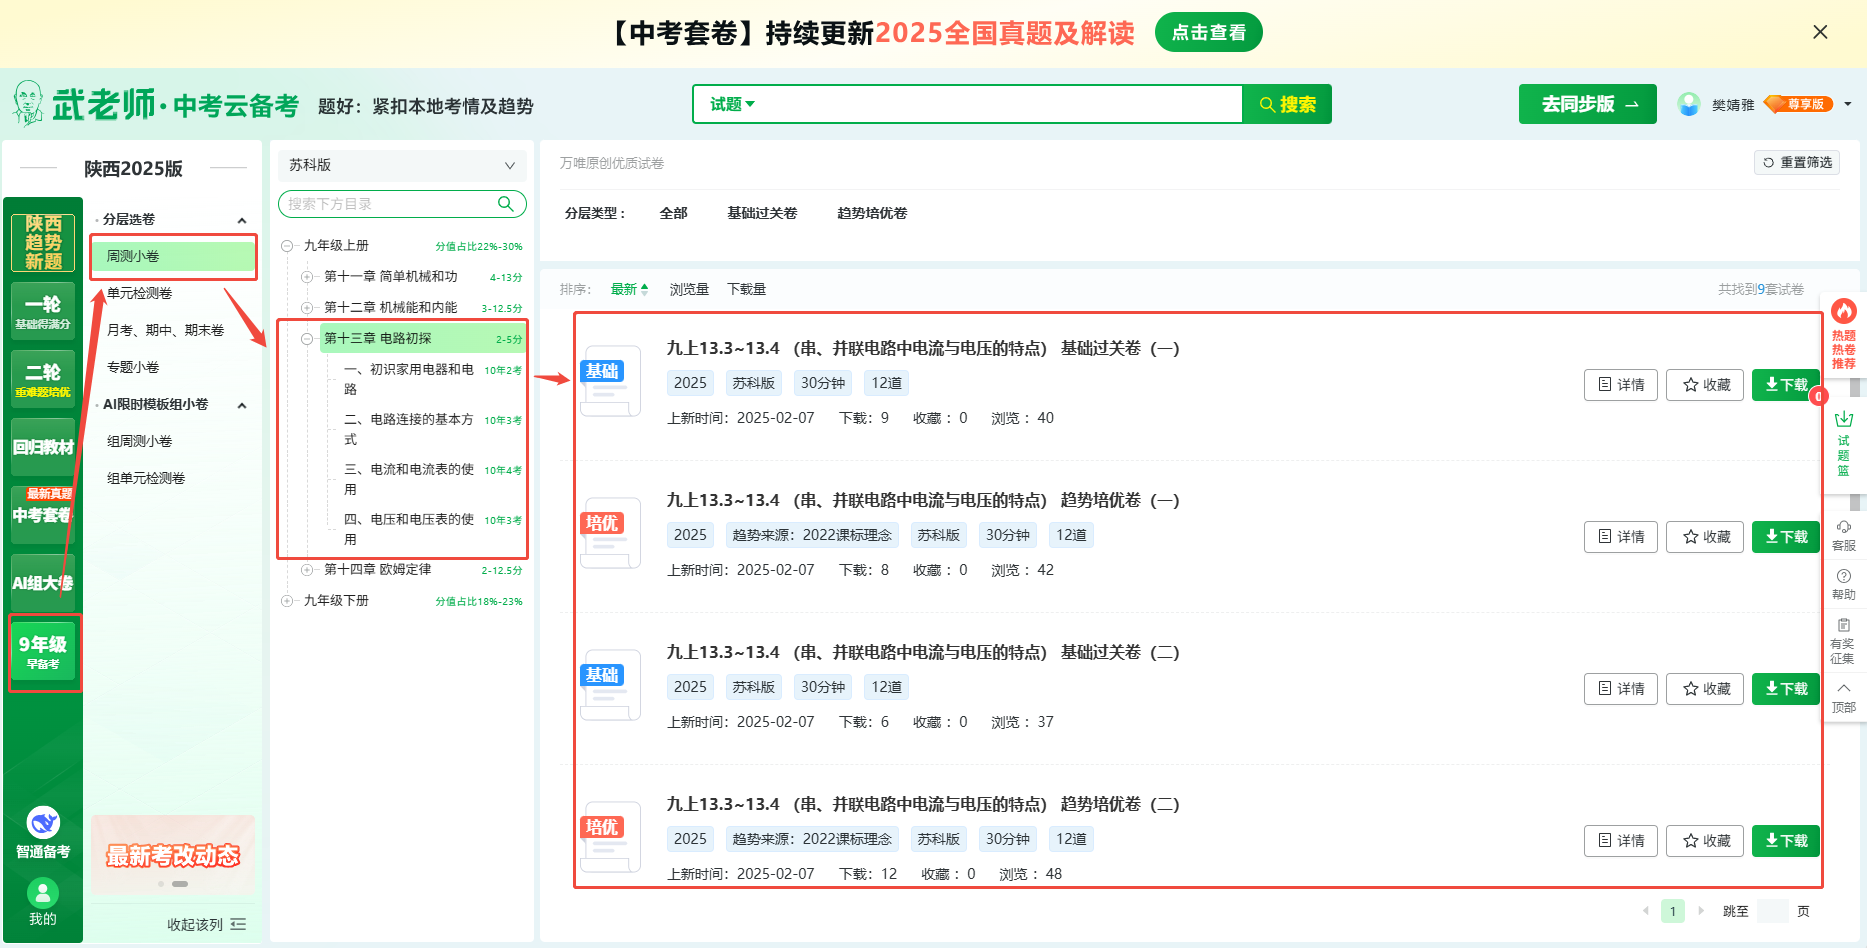Click the 去同步版 button
Viewport: 1867px width, 948px height.
pos(1587,104)
